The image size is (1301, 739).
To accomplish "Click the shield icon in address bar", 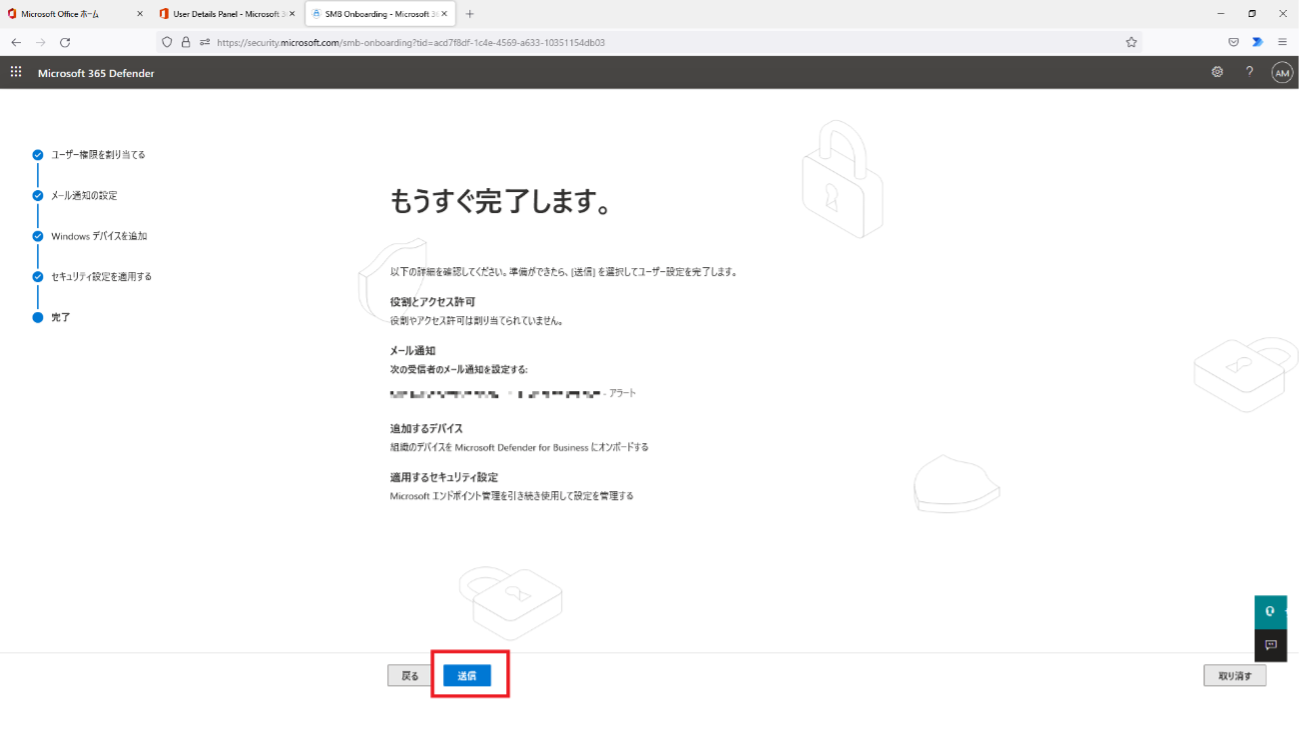I will (167, 43).
